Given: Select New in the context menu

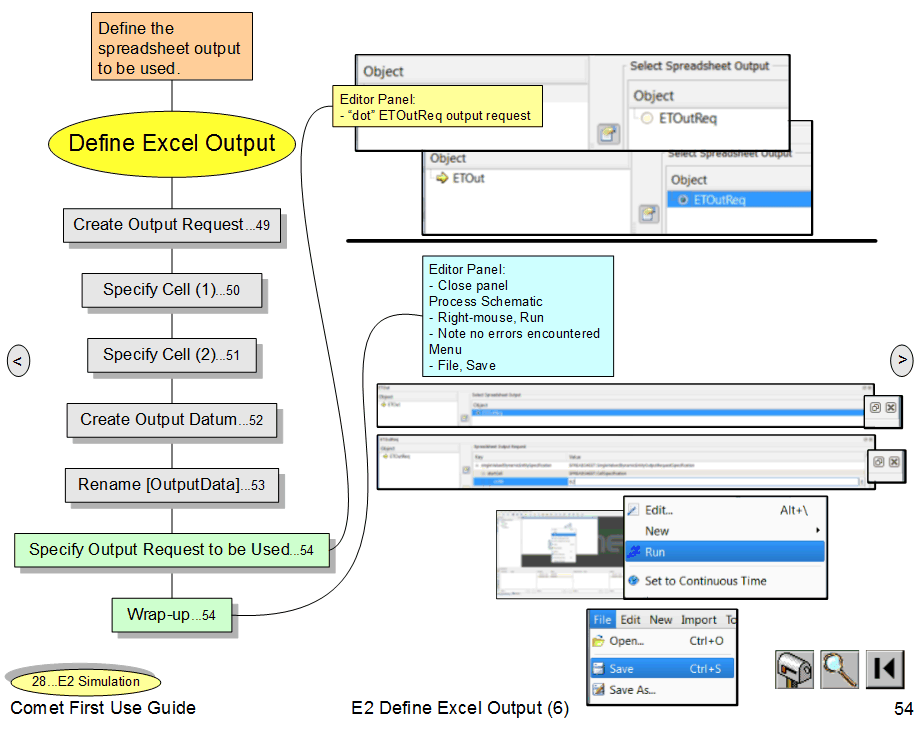Looking at the screenshot, I should tap(725, 531).
